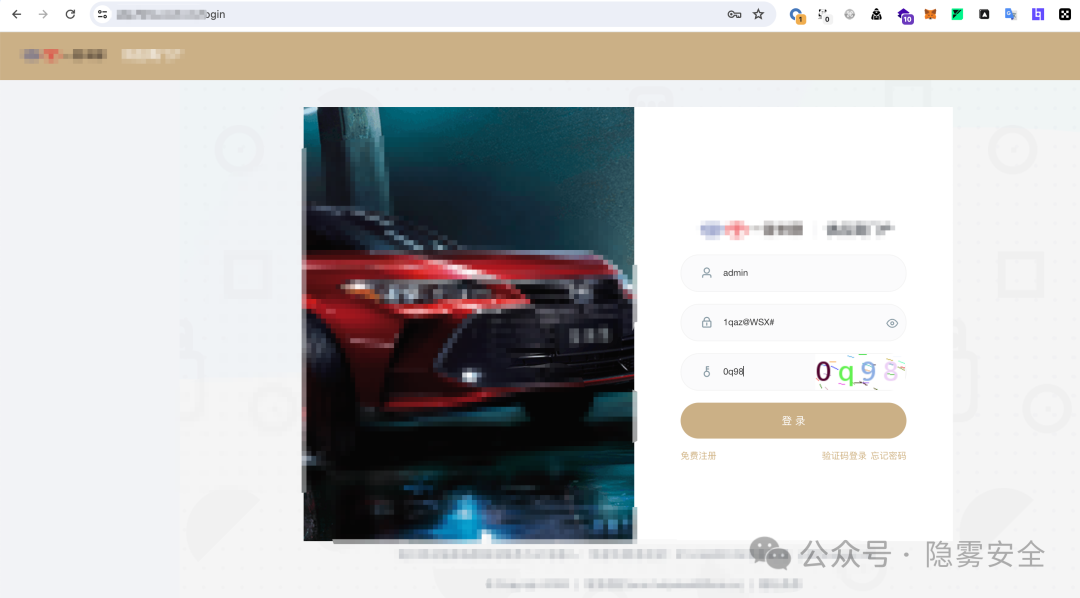Open the blue extension with orange badge
Image resolution: width=1080 pixels, height=598 pixels.
coord(797,15)
